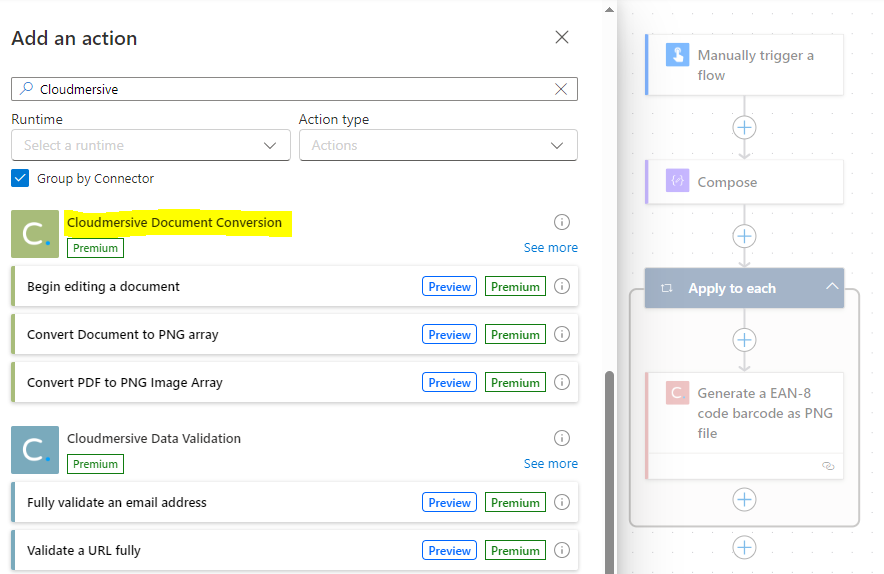Select Fully validate an email address action

point(295,502)
